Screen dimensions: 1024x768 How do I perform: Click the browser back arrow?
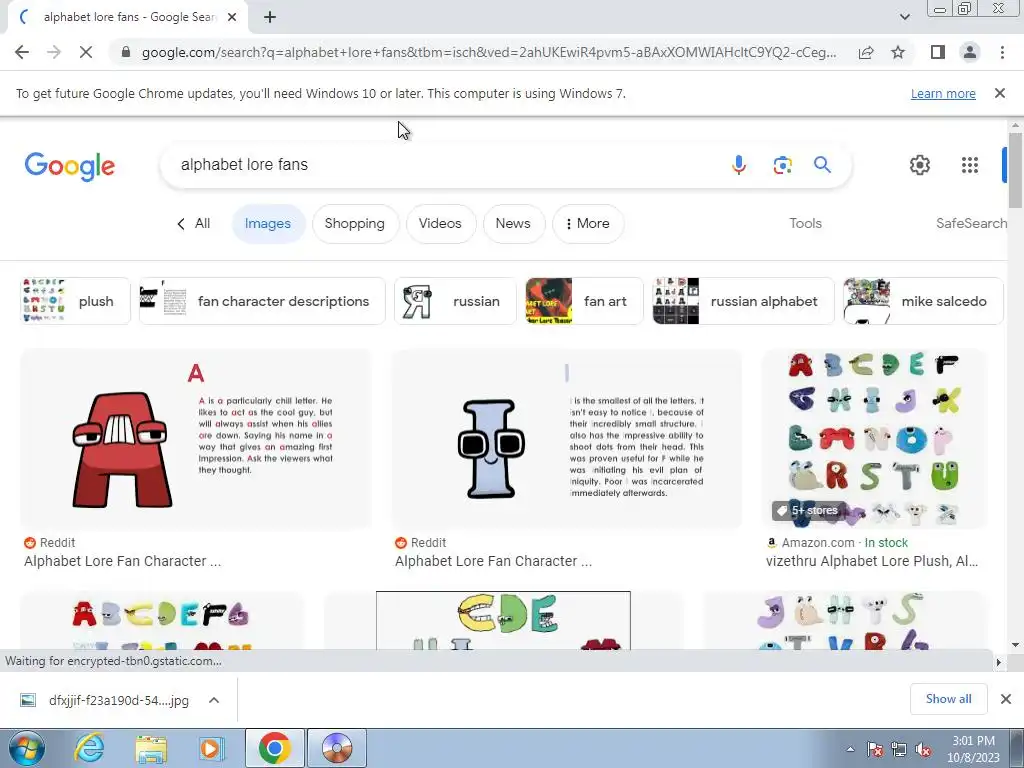[x=22, y=52]
